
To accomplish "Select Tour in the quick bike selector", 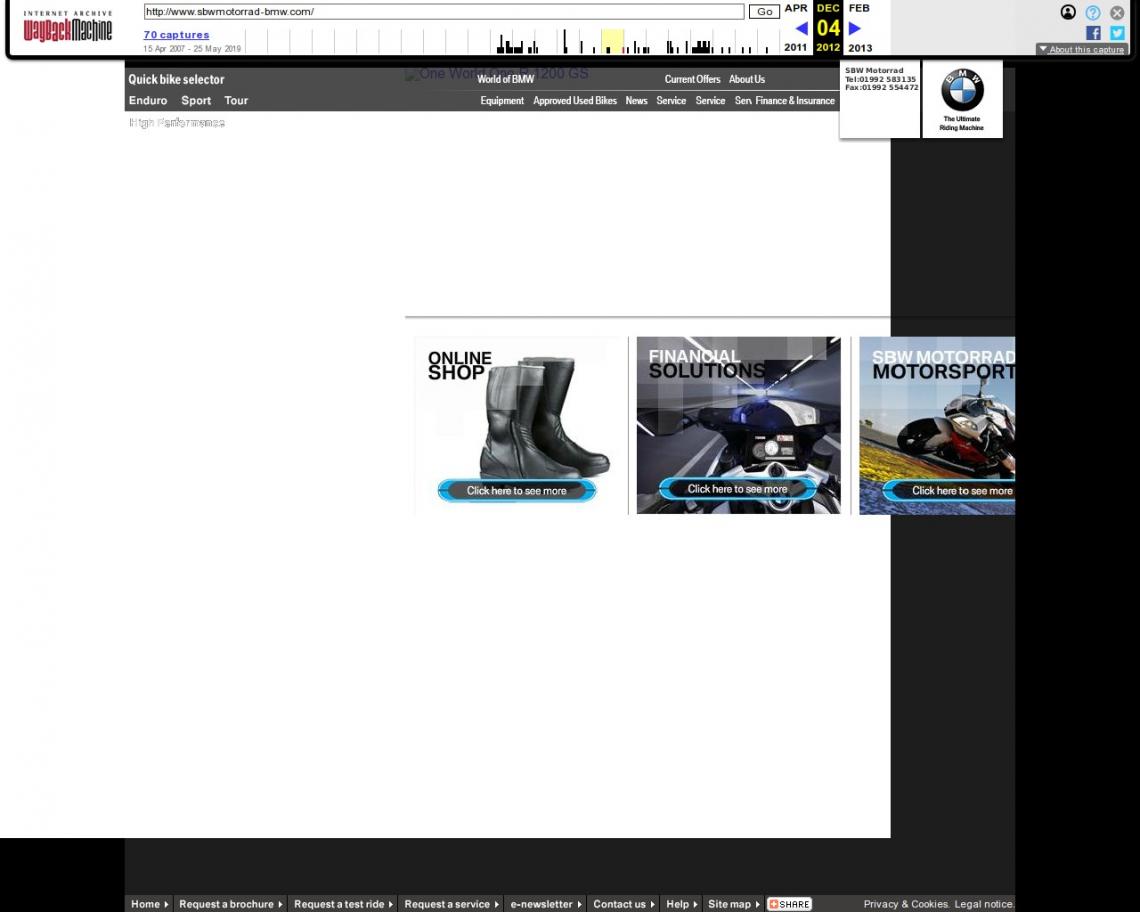I will 236,100.
